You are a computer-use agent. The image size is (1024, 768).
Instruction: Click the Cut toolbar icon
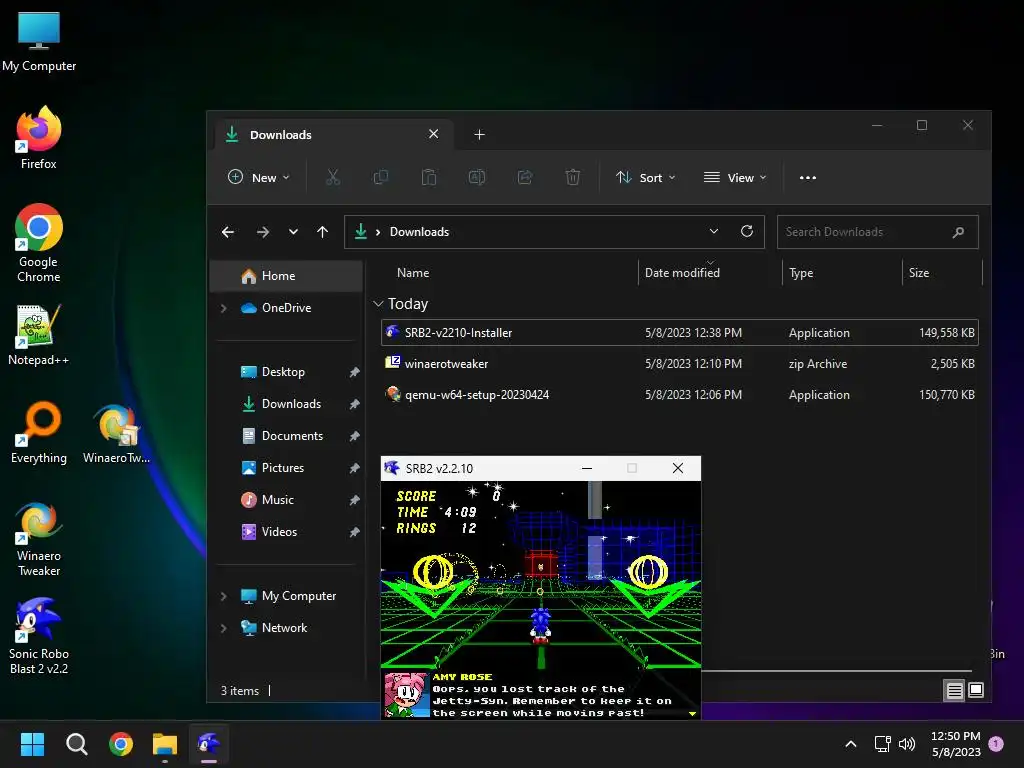click(x=332, y=177)
